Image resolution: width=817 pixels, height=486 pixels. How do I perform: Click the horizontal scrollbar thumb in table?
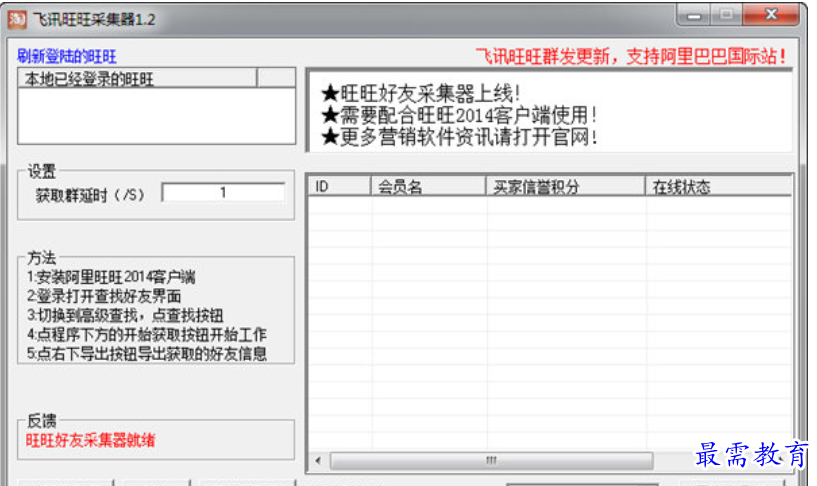(491, 460)
